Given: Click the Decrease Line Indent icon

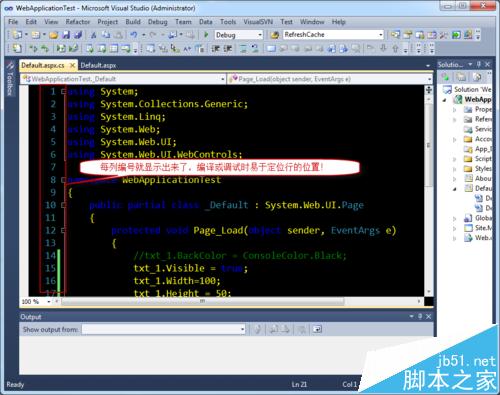Looking at the screenshot, I should pyautogui.click(x=216, y=49).
